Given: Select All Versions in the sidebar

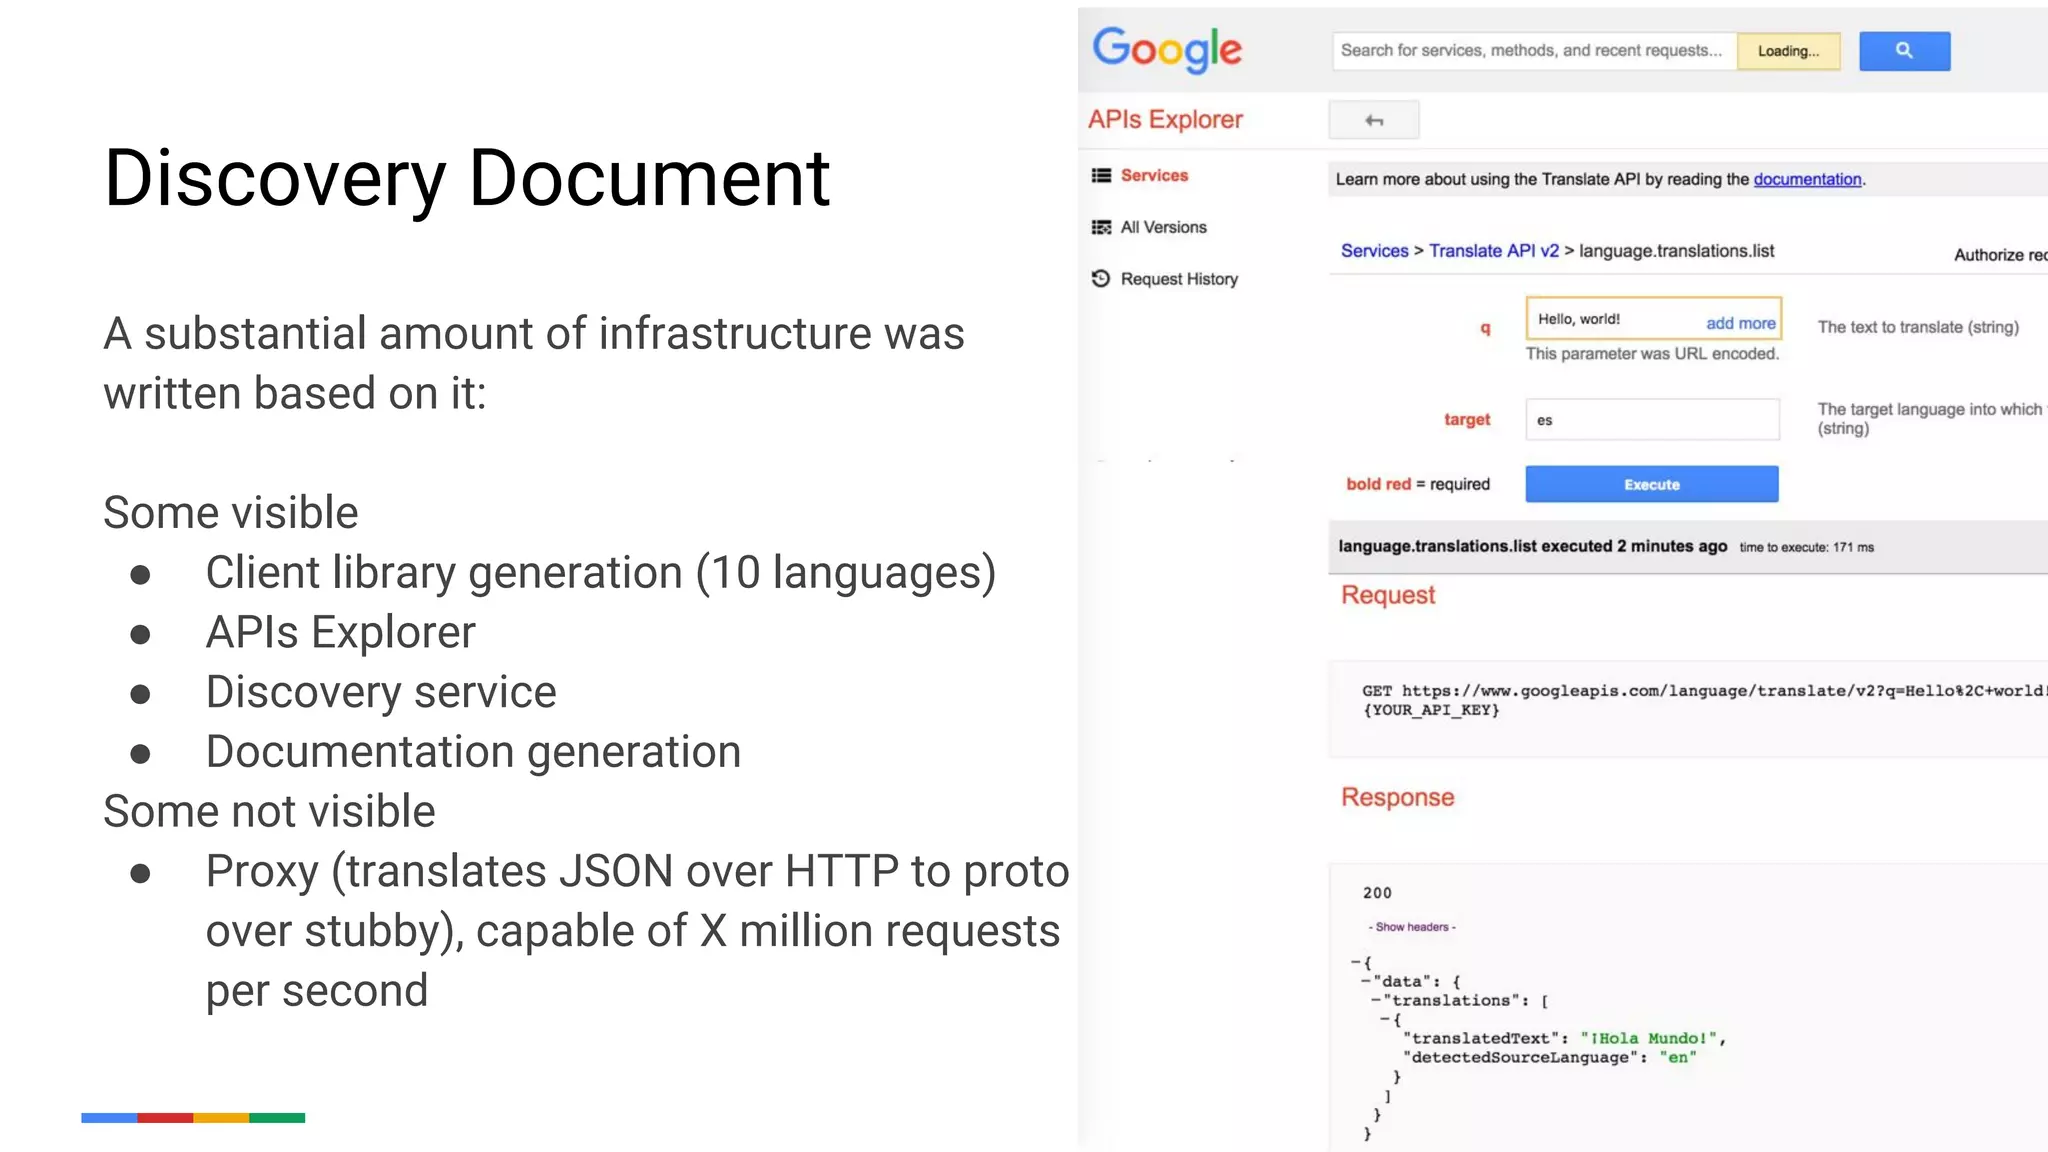Looking at the screenshot, I should pos(1163,227).
